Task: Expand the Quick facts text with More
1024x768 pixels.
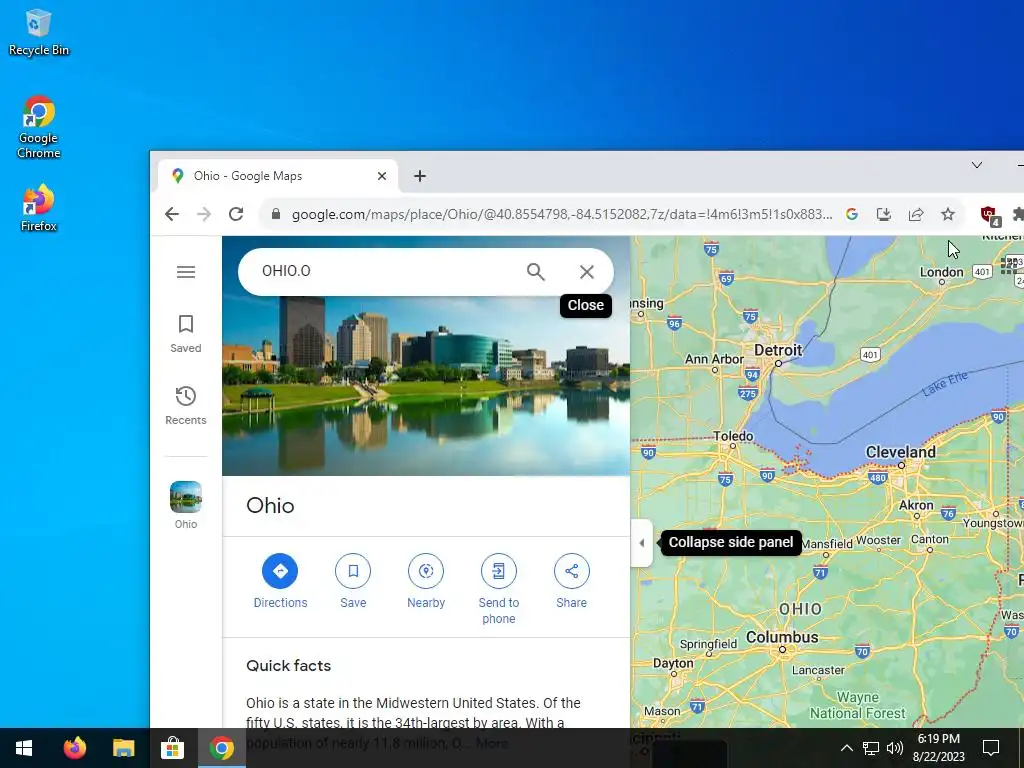Action: [x=492, y=743]
